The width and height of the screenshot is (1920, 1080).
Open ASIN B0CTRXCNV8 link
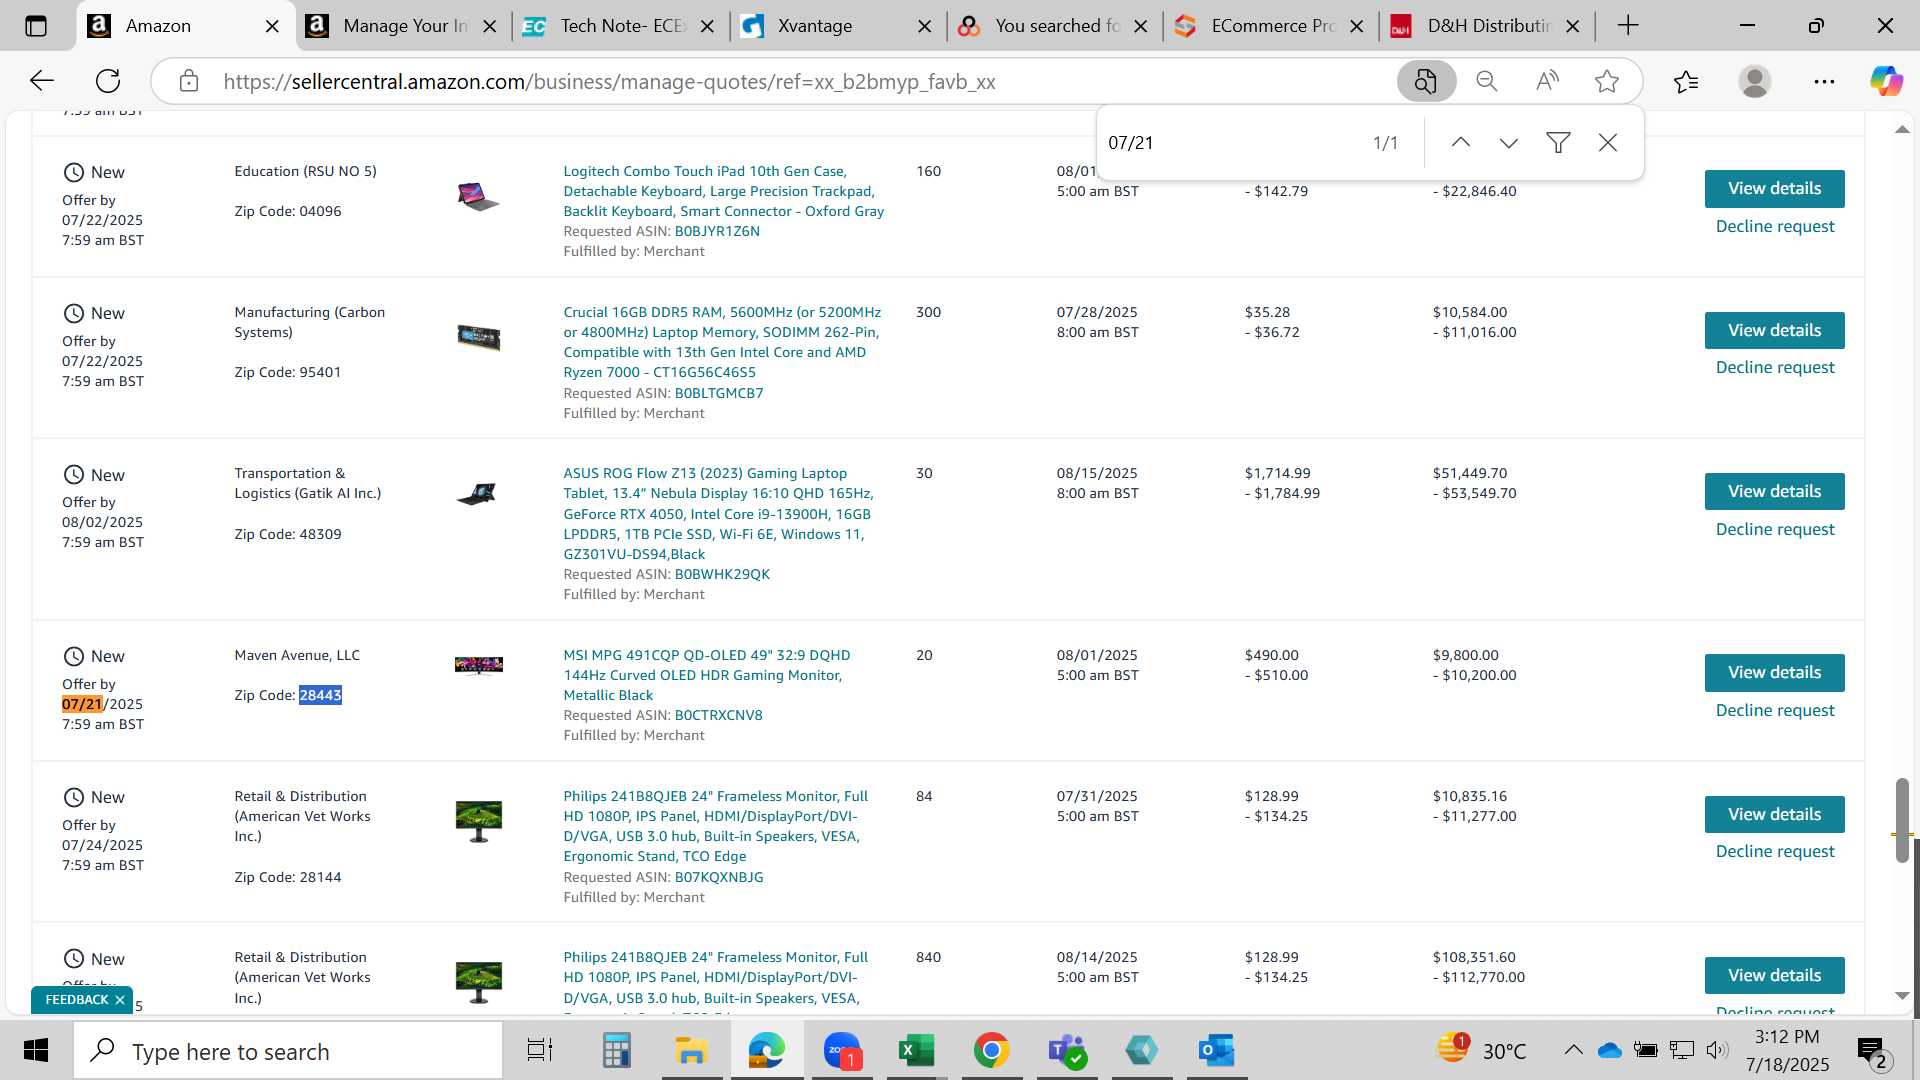718,716
